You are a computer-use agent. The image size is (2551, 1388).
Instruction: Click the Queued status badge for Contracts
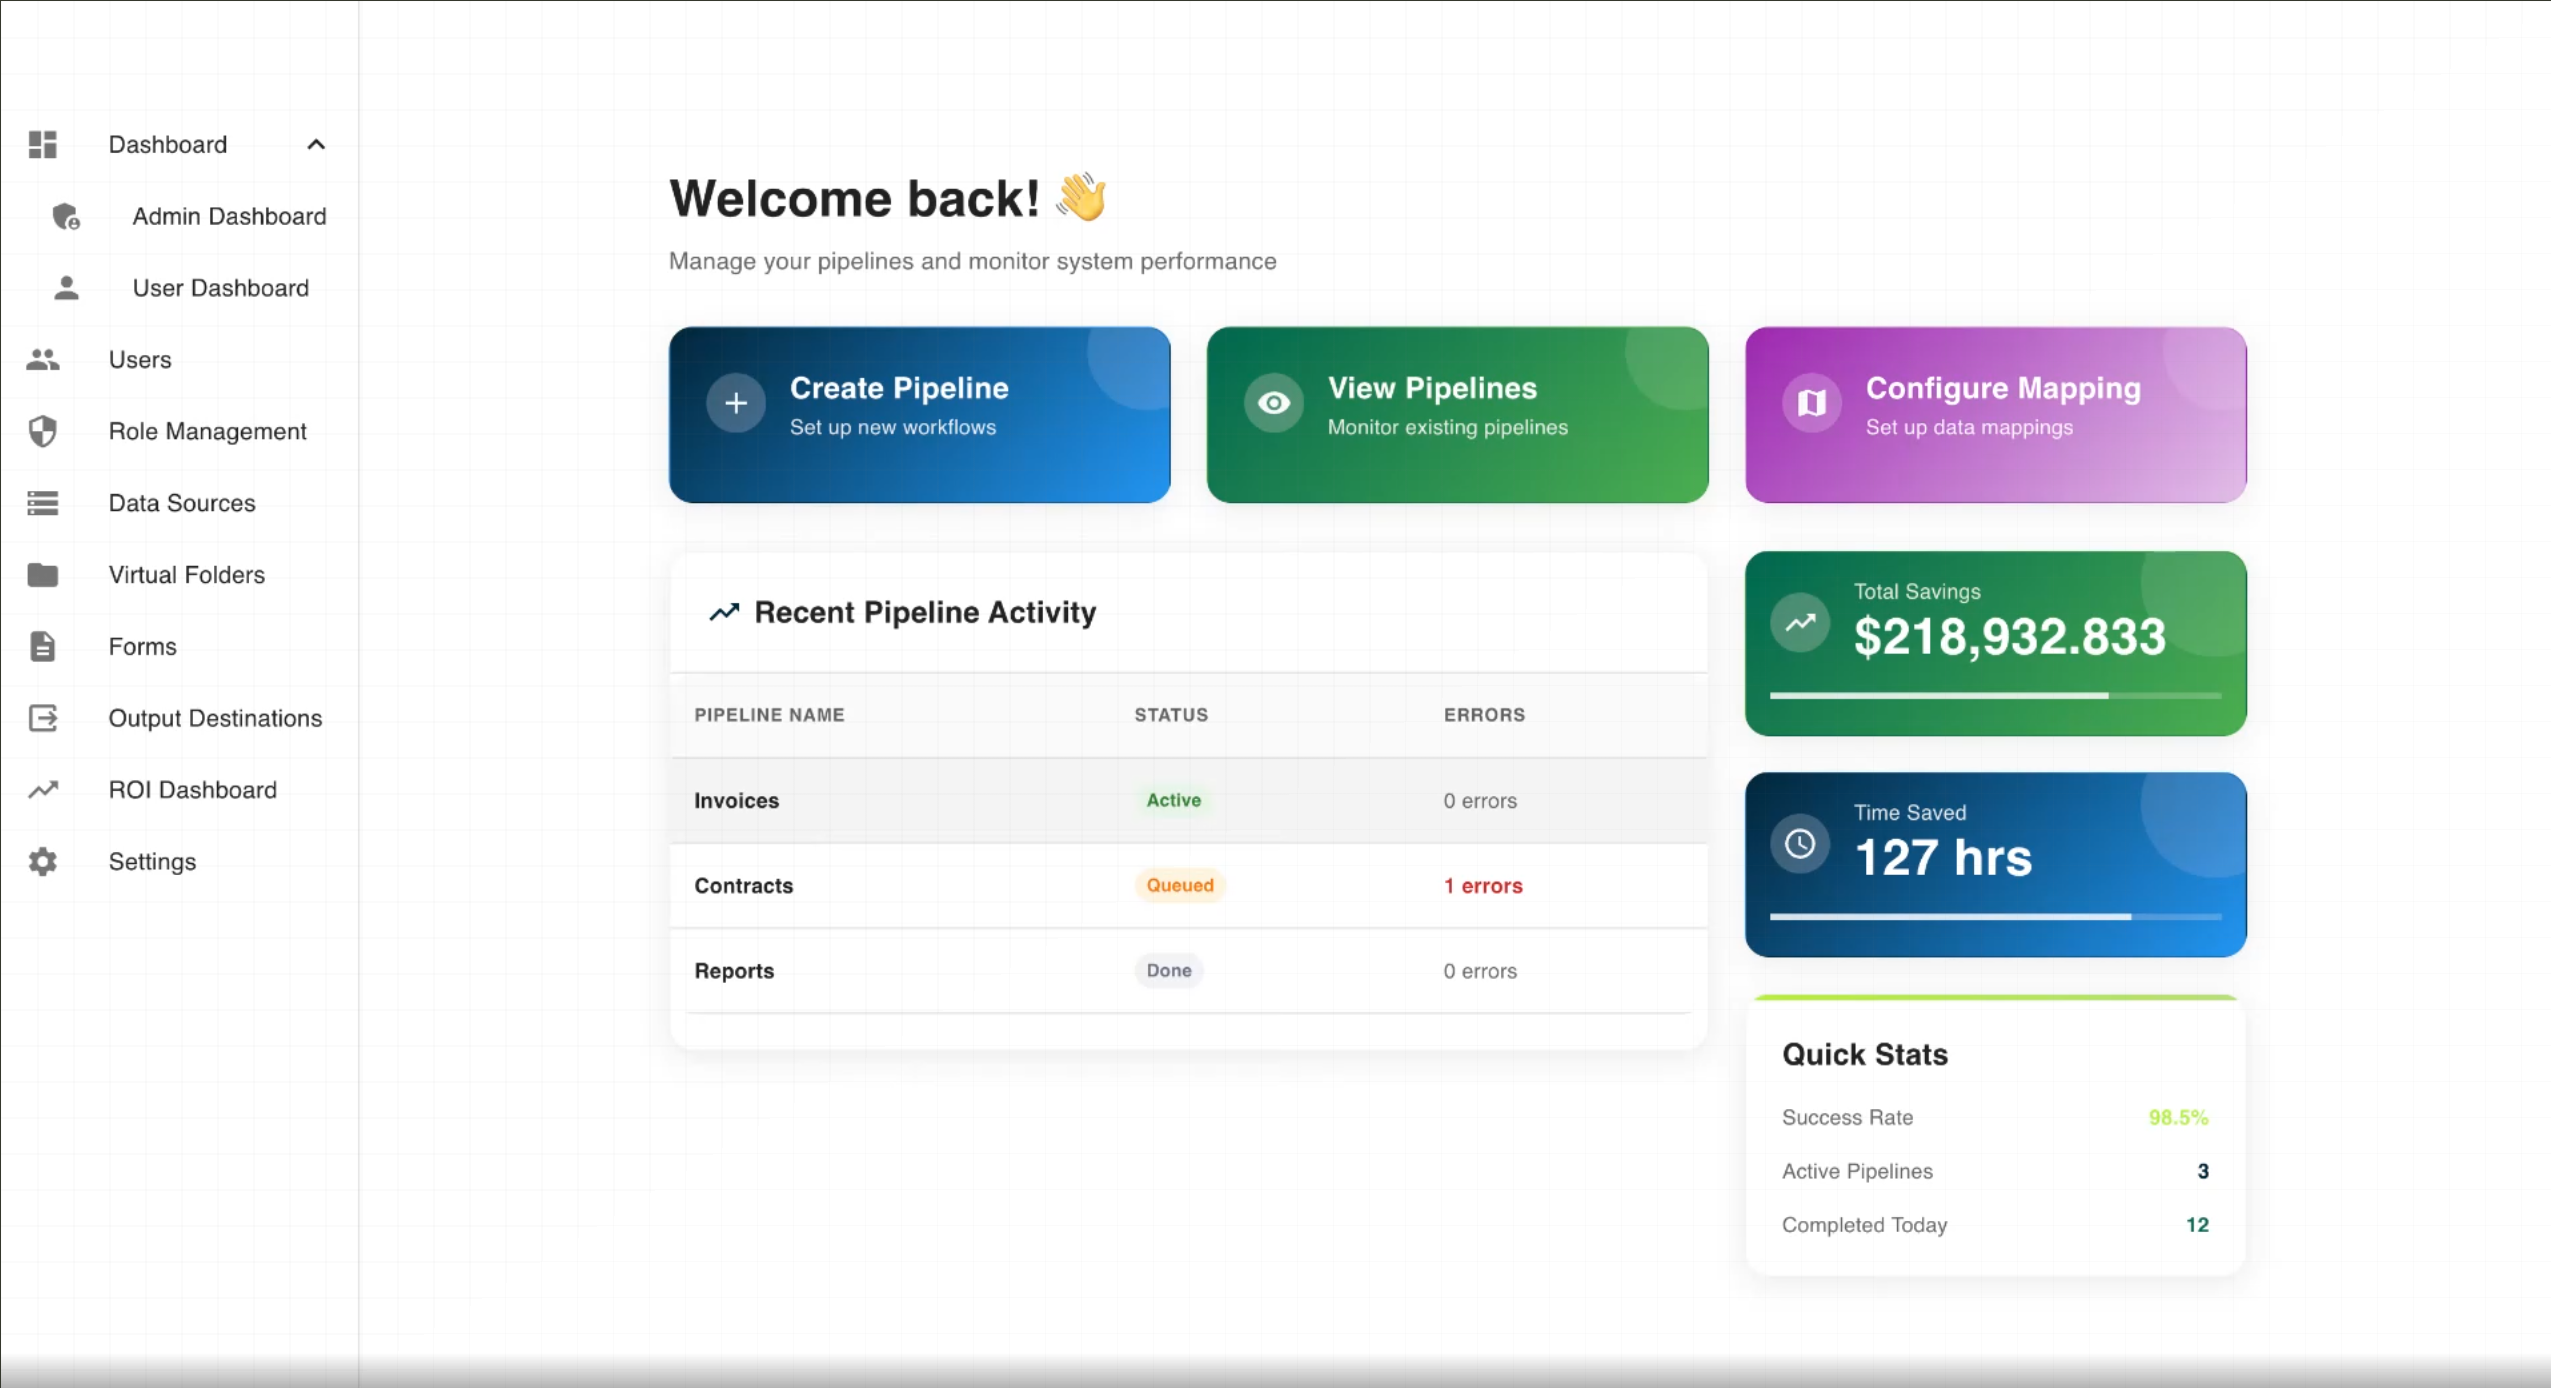1179,885
